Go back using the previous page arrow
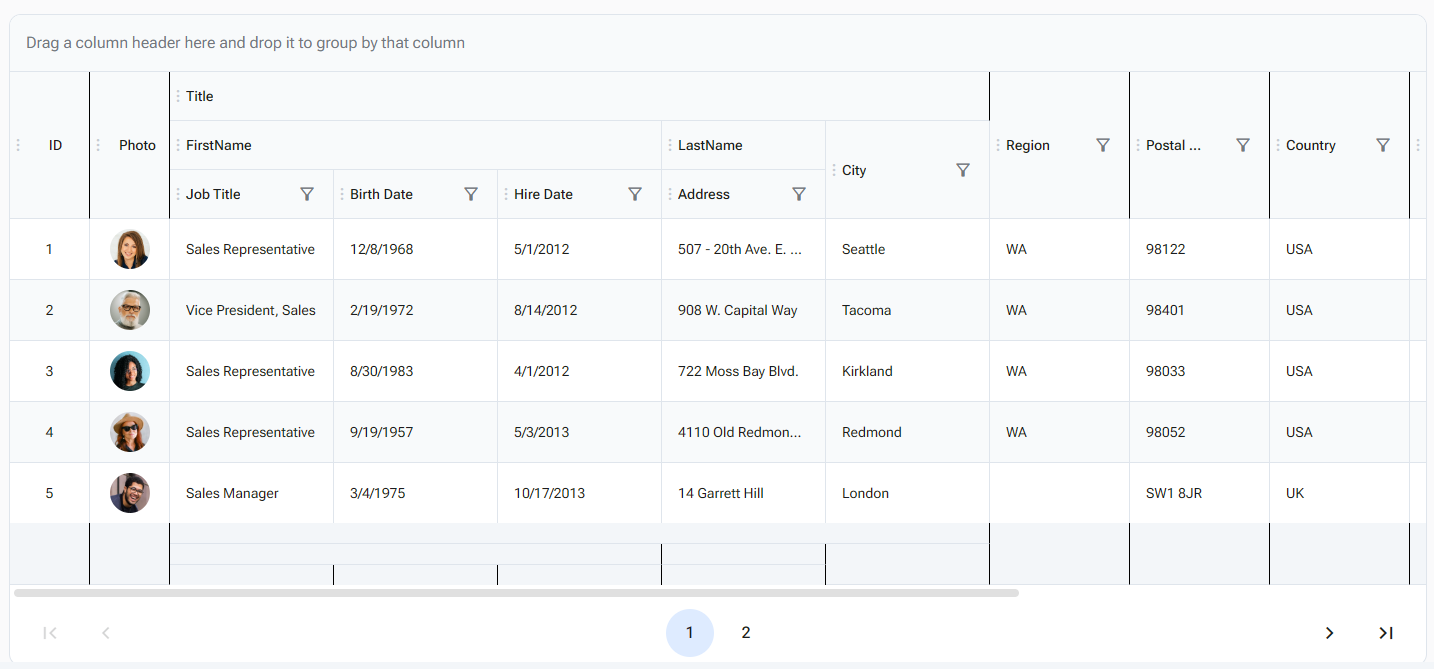Screen dimensions: 1434x669 (x=105, y=632)
